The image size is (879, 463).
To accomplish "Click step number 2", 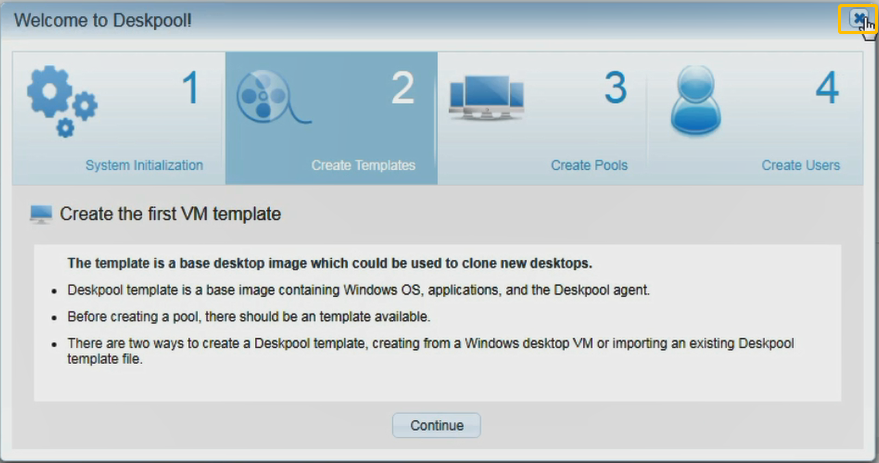I will coord(403,88).
